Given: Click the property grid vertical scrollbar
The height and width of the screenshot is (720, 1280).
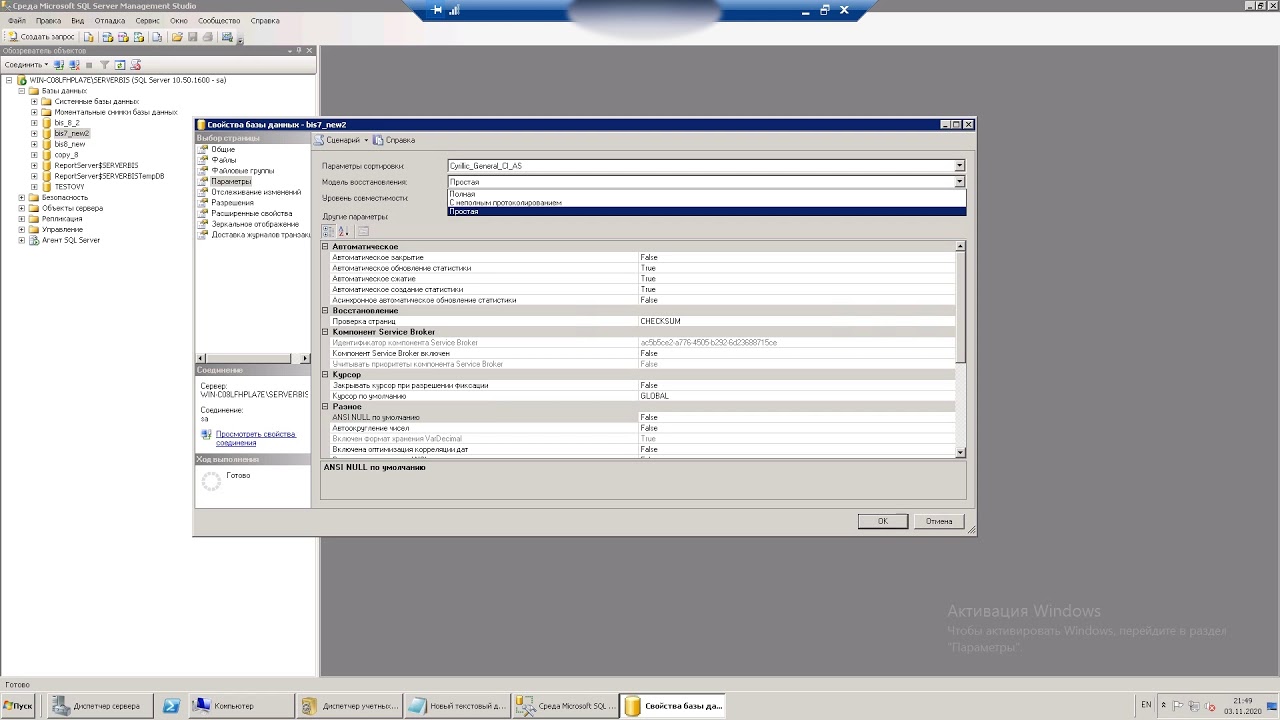Looking at the screenshot, I should (x=961, y=352).
